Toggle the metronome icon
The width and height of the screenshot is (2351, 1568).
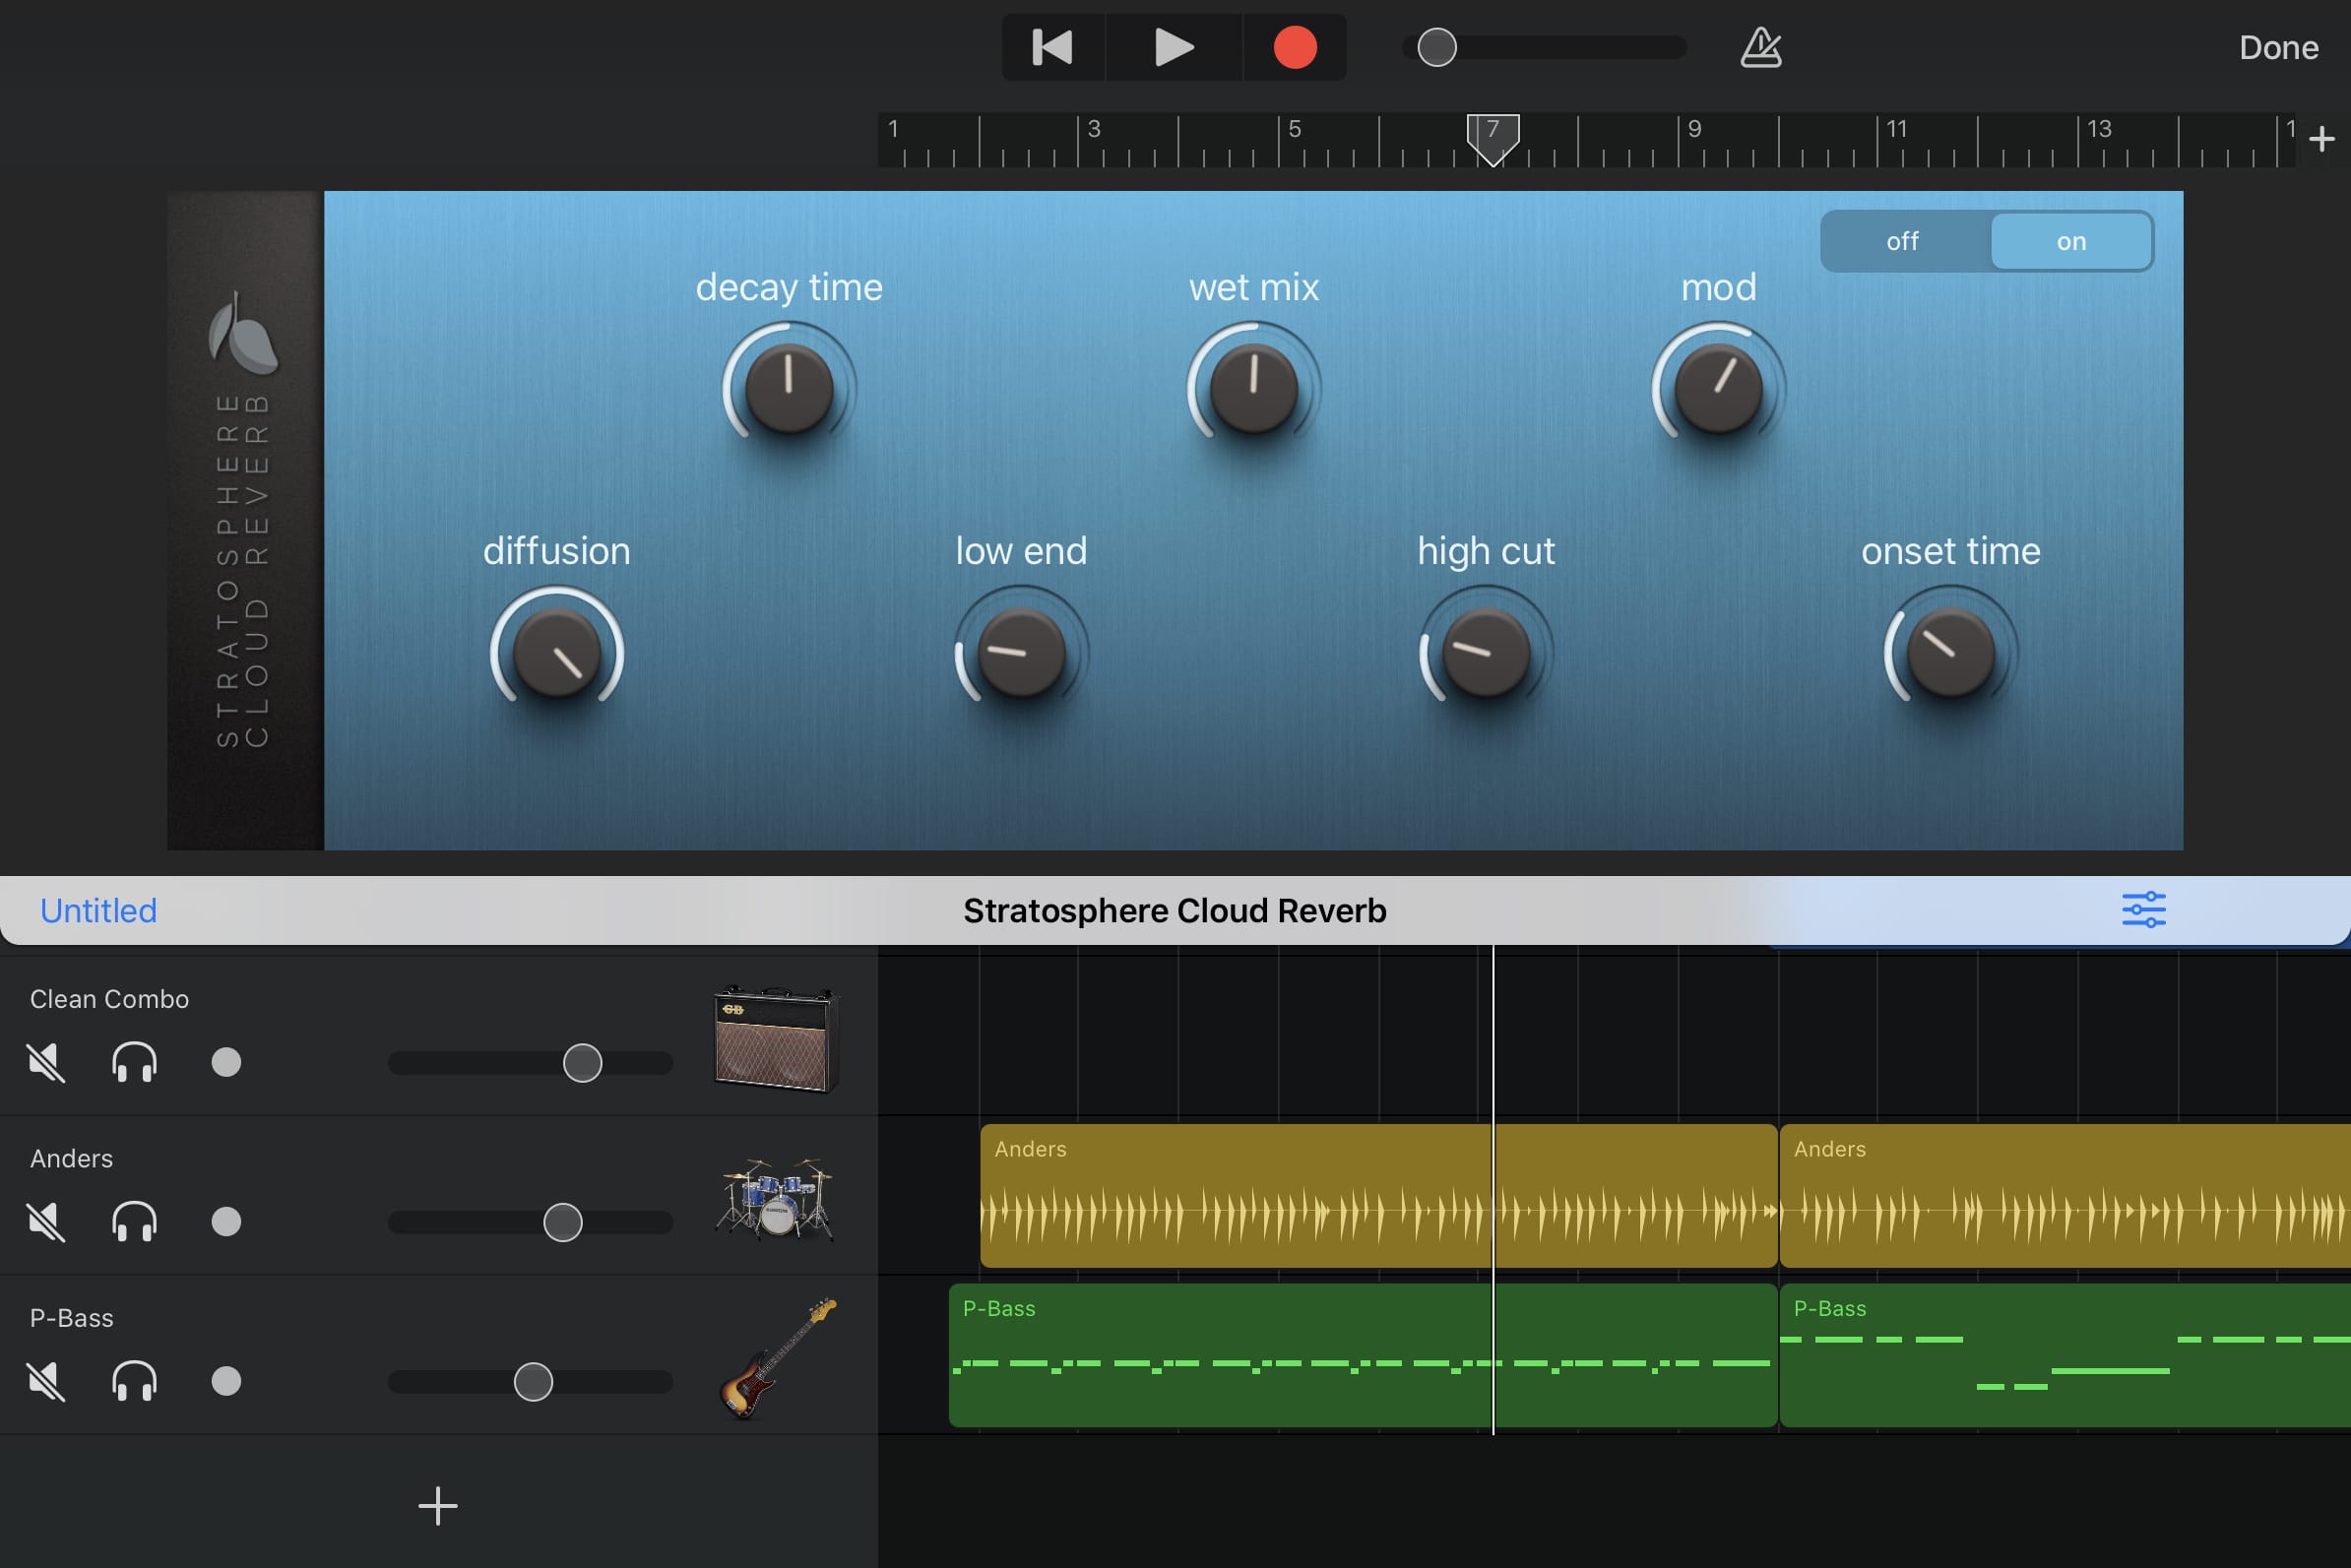[x=1761, y=47]
